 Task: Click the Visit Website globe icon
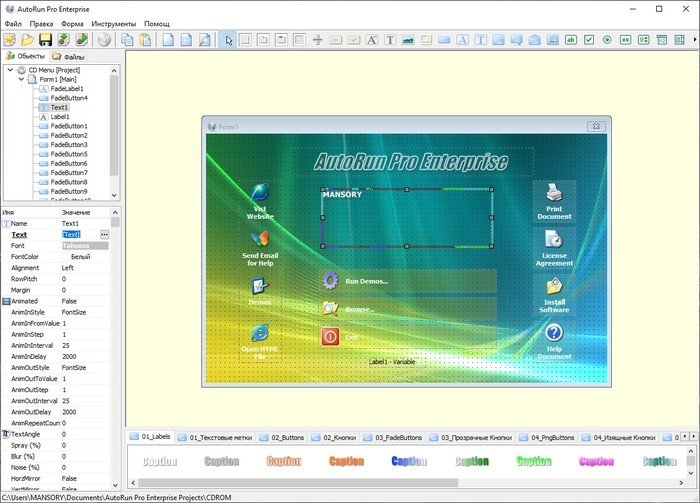pos(260,193)
